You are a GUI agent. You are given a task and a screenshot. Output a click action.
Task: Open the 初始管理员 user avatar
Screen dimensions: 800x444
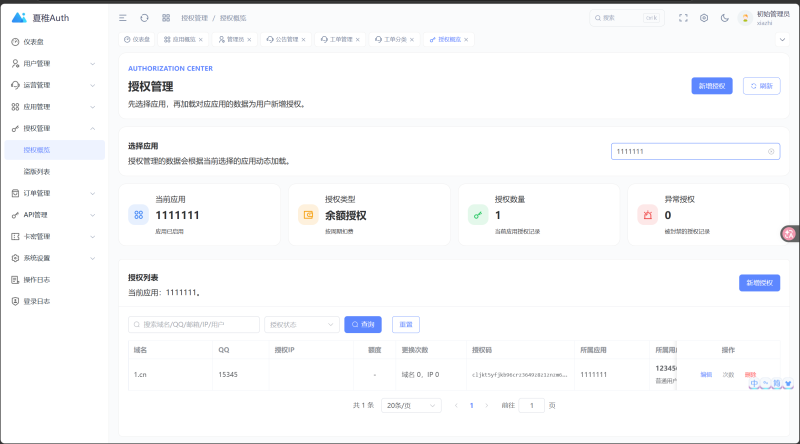pos(745,18)
